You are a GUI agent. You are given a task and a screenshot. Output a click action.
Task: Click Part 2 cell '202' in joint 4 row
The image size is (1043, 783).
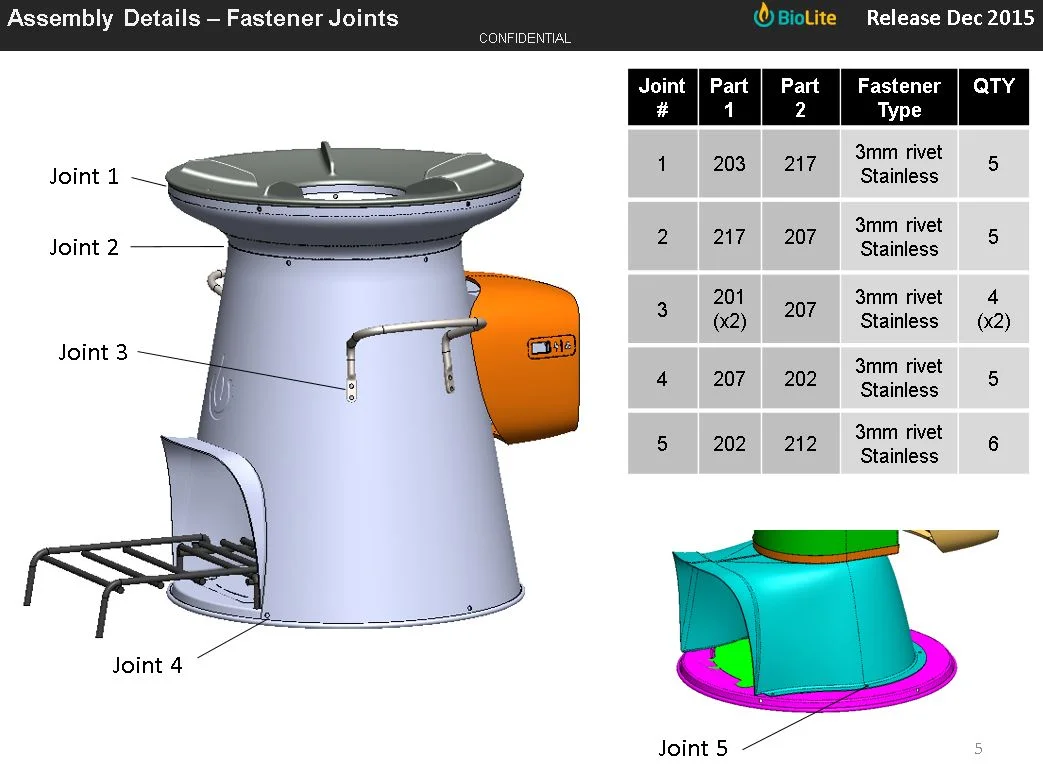coord(800,379)
